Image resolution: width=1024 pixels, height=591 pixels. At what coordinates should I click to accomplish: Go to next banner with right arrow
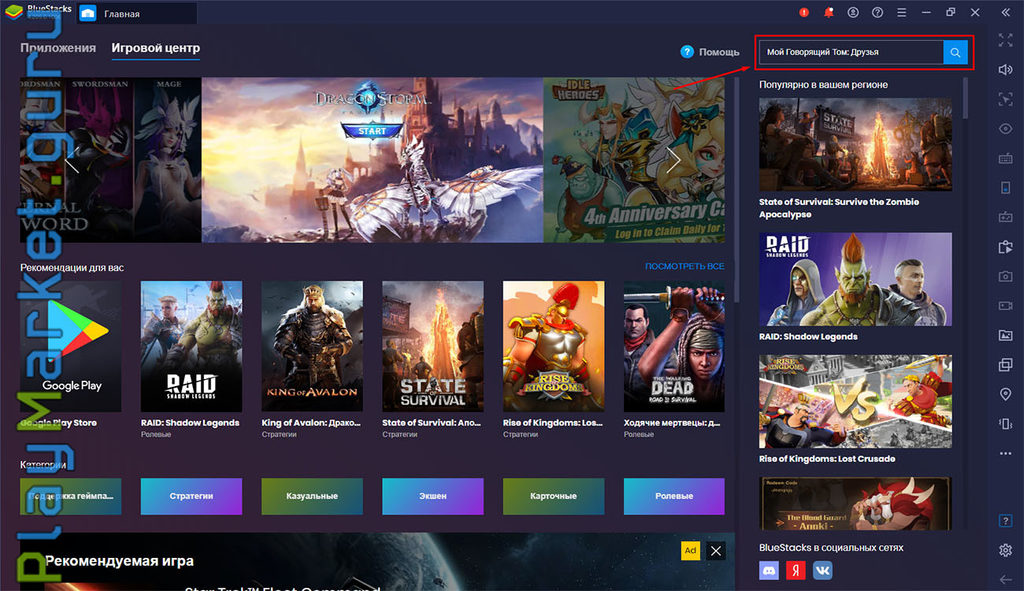(x=673, y=160)
